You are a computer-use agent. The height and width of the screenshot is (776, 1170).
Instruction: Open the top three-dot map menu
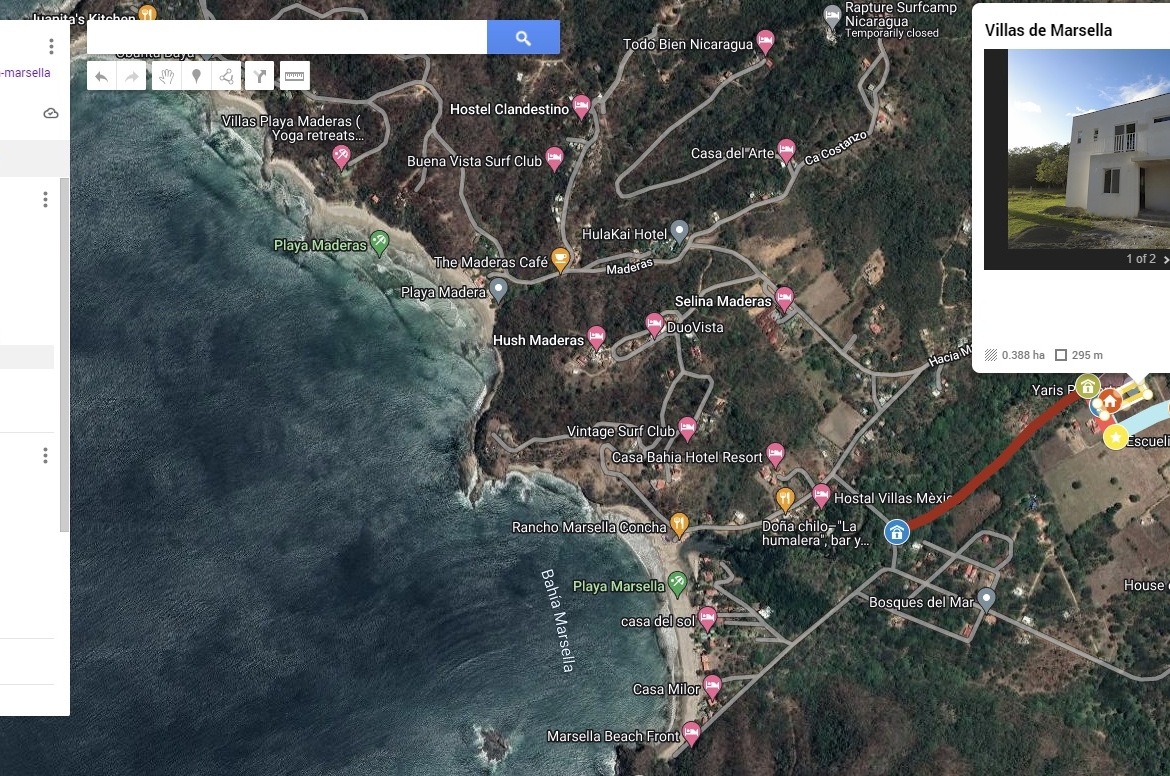coord(51,46)
